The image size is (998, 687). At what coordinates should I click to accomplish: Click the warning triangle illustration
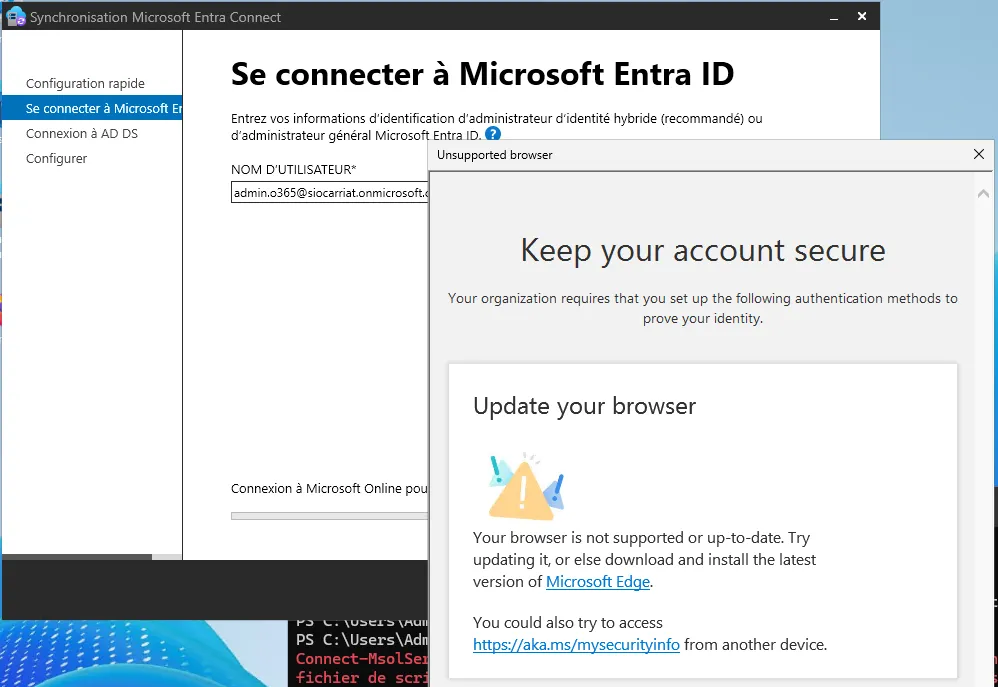[x=526, y=487]
